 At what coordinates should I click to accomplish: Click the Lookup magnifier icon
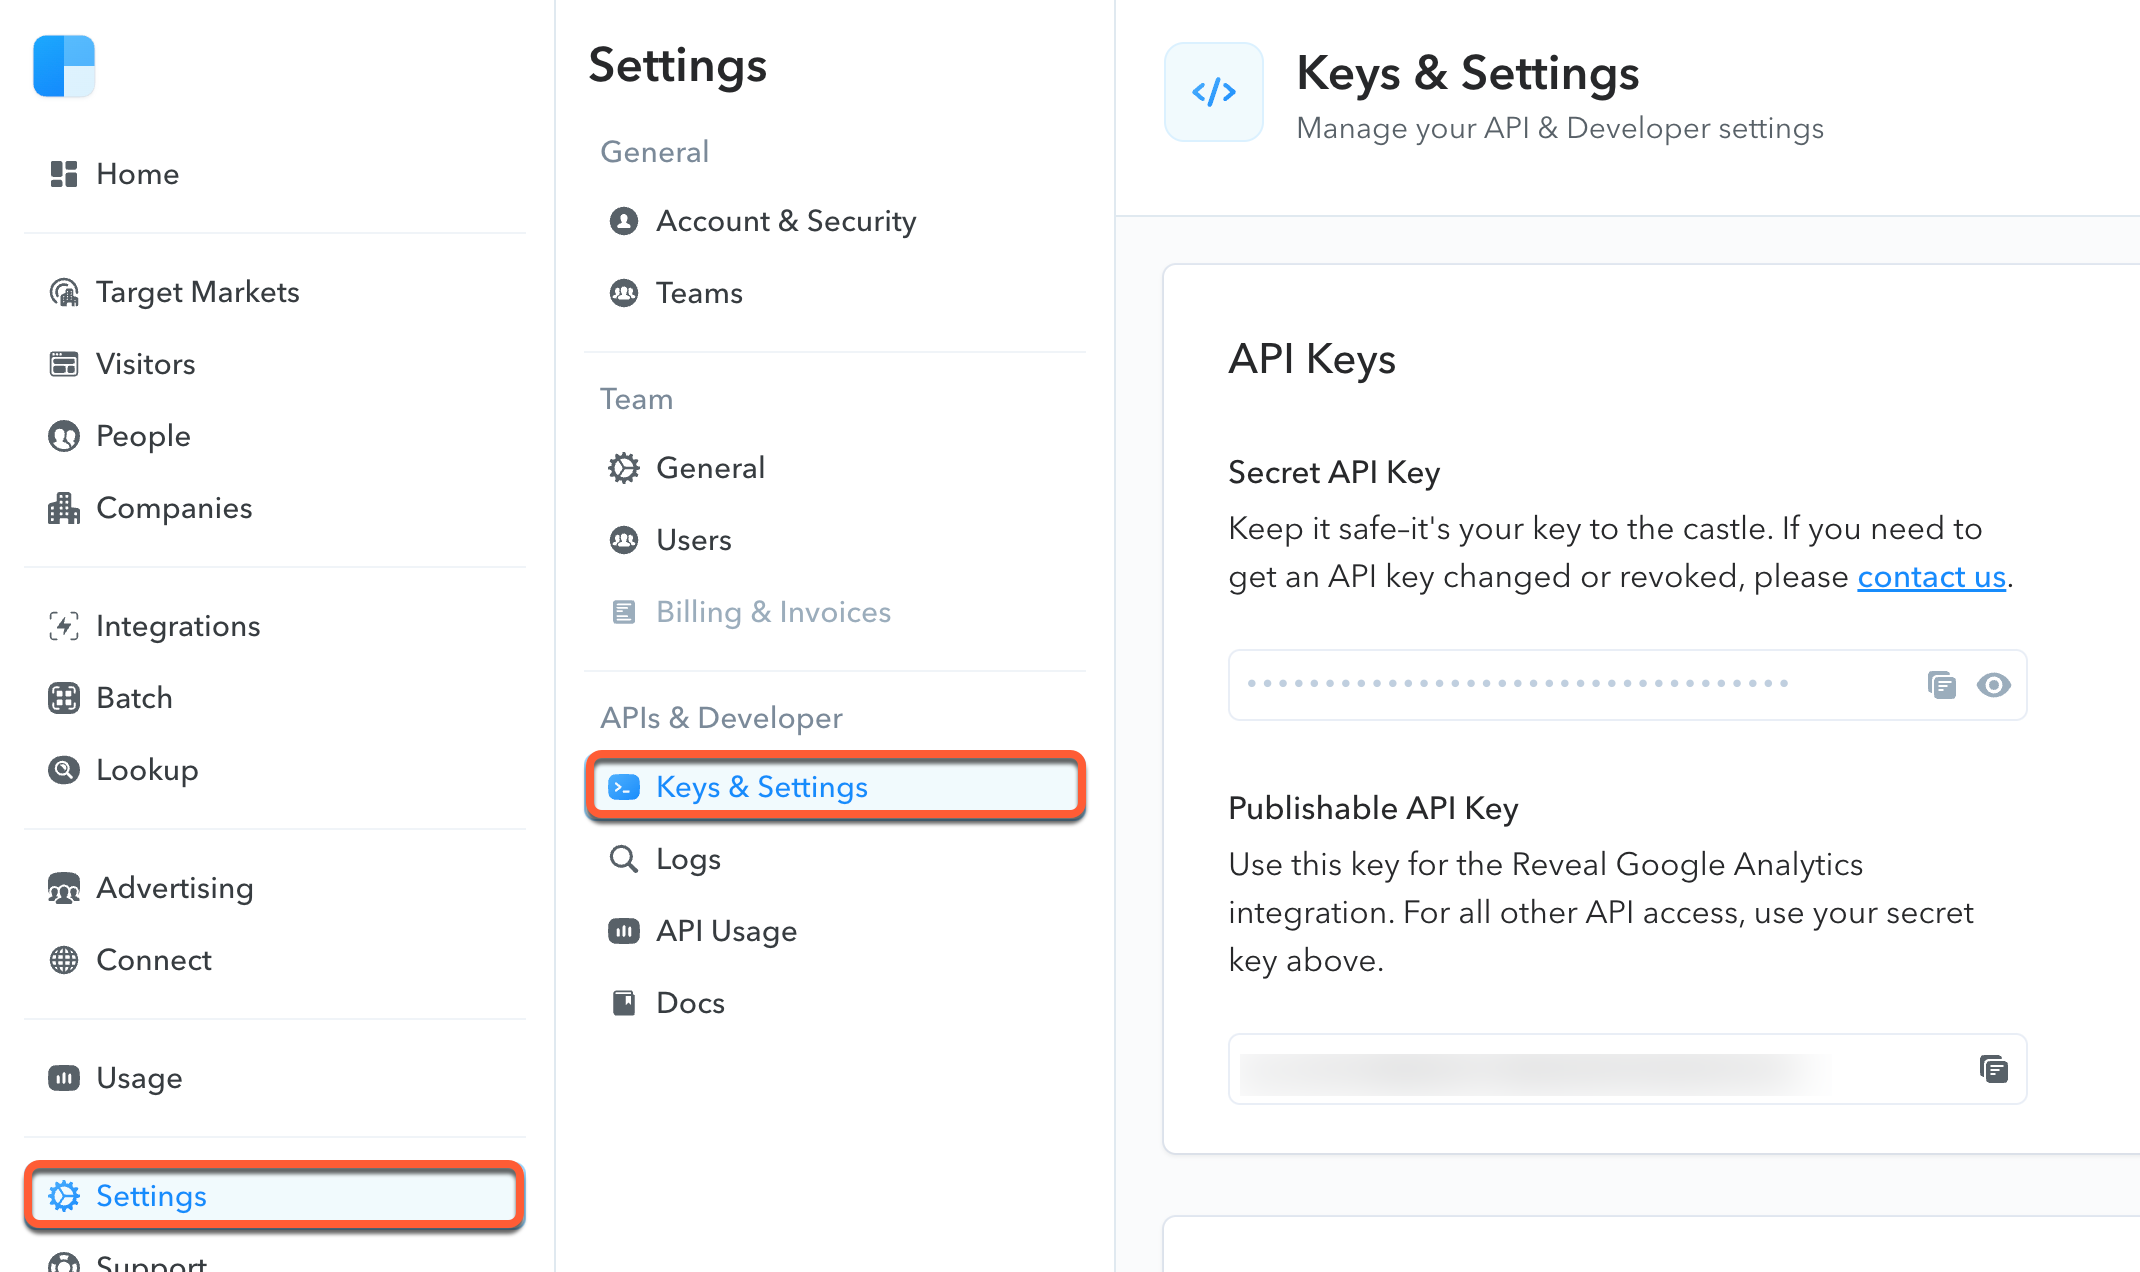64,770
